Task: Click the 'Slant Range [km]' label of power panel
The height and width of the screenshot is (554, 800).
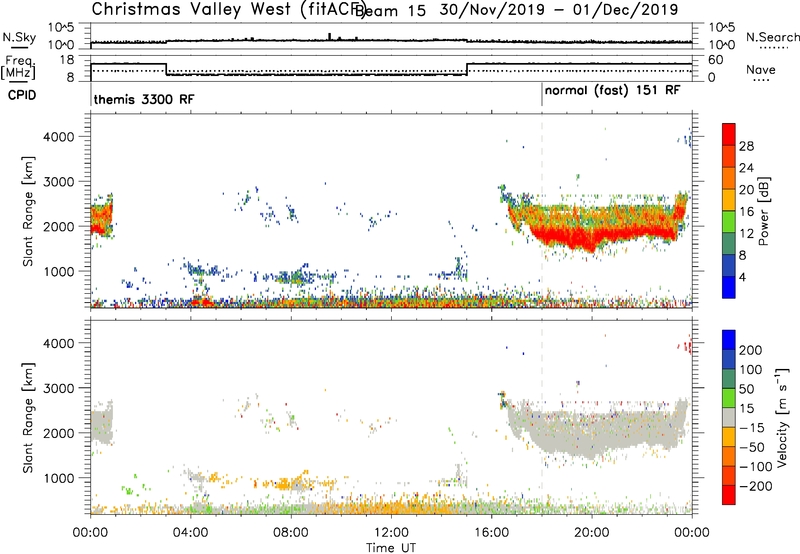Action: pyautogui.click(x=28, y=211)
